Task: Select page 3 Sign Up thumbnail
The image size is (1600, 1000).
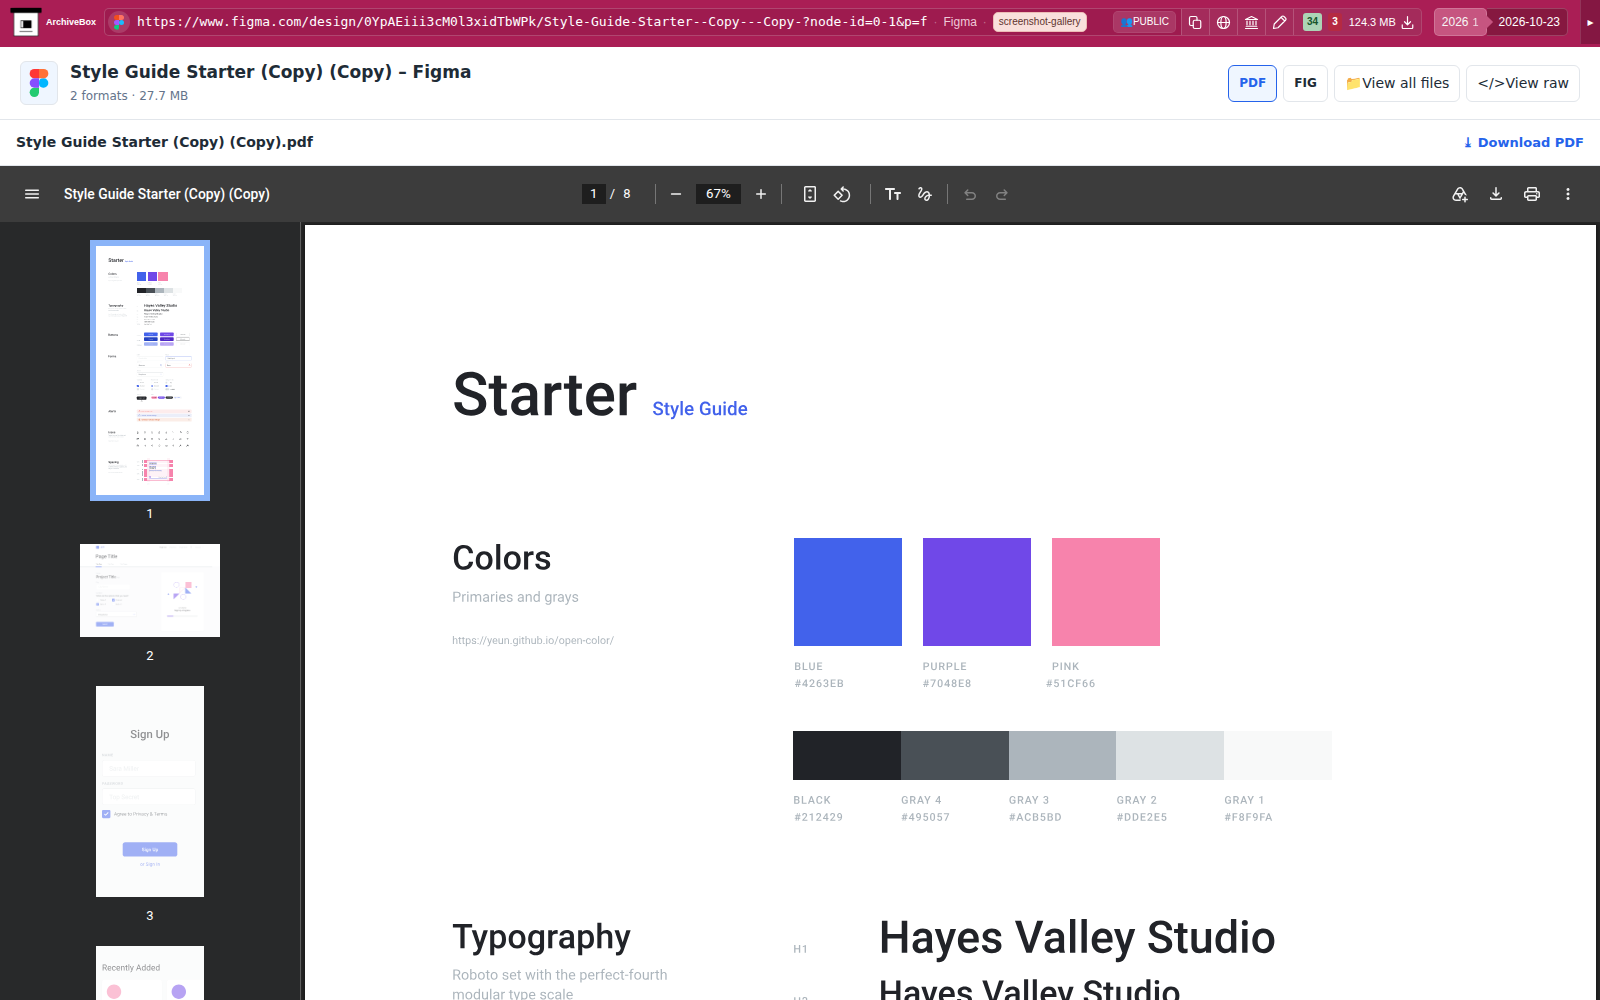Action: 150,791
